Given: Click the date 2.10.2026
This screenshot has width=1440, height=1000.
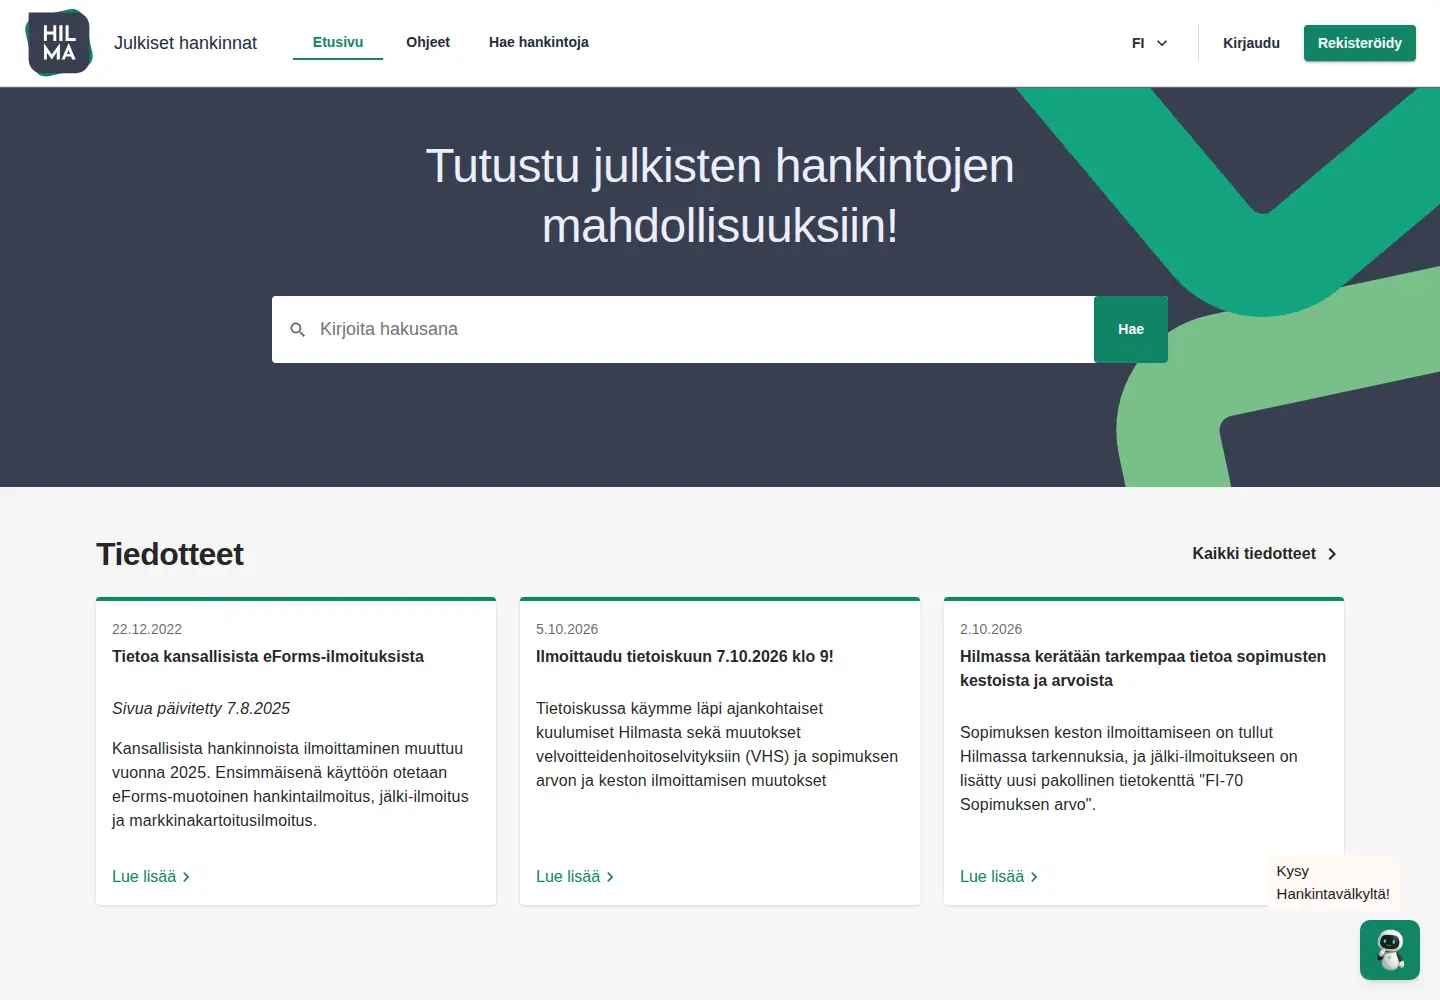Looking at the screenshot, I should (991, 629).
